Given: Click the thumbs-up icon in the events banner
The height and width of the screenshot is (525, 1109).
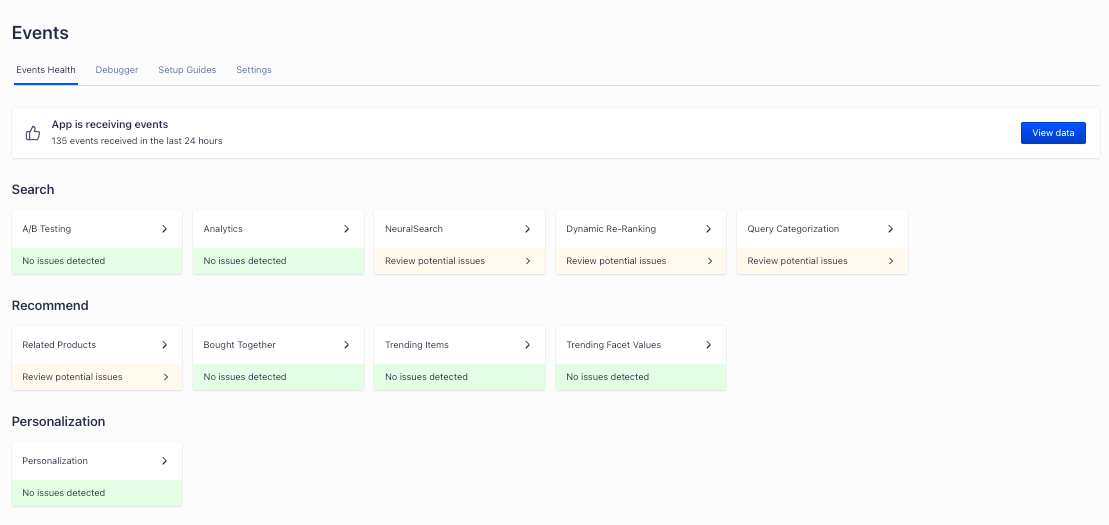Looking at the screenshot, I should click(33, 133).
